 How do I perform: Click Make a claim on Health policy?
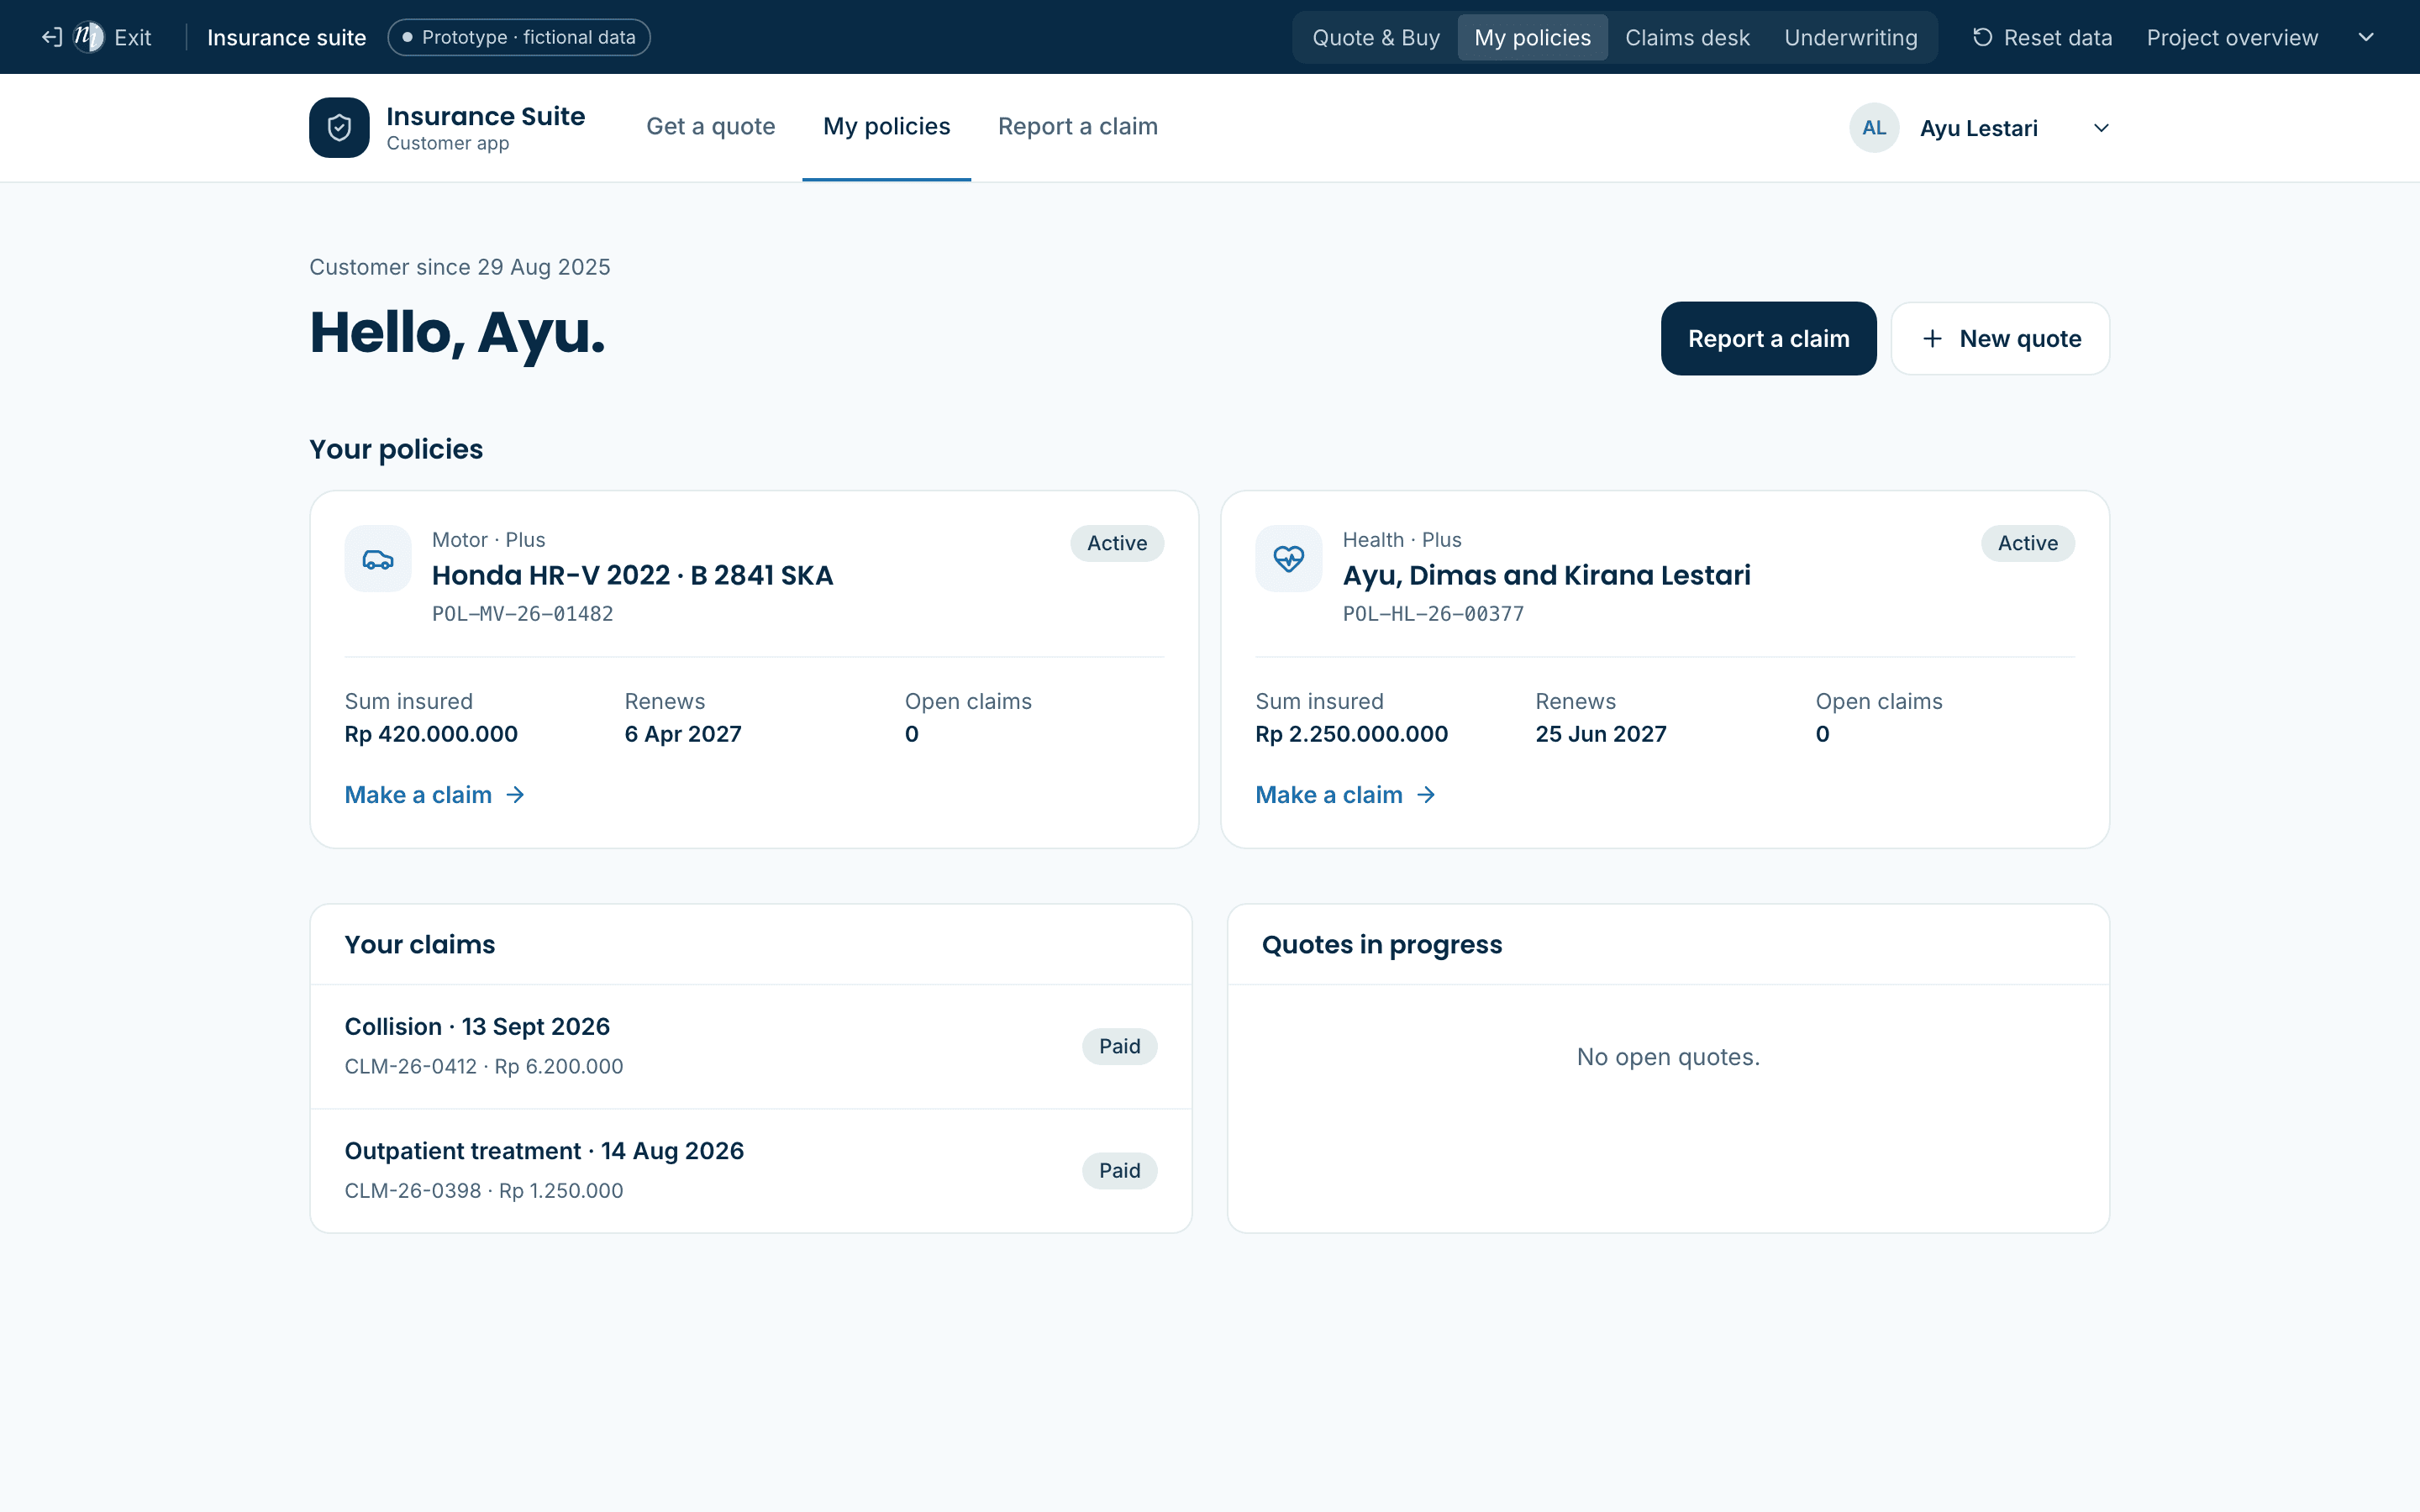click(1346, 795)
